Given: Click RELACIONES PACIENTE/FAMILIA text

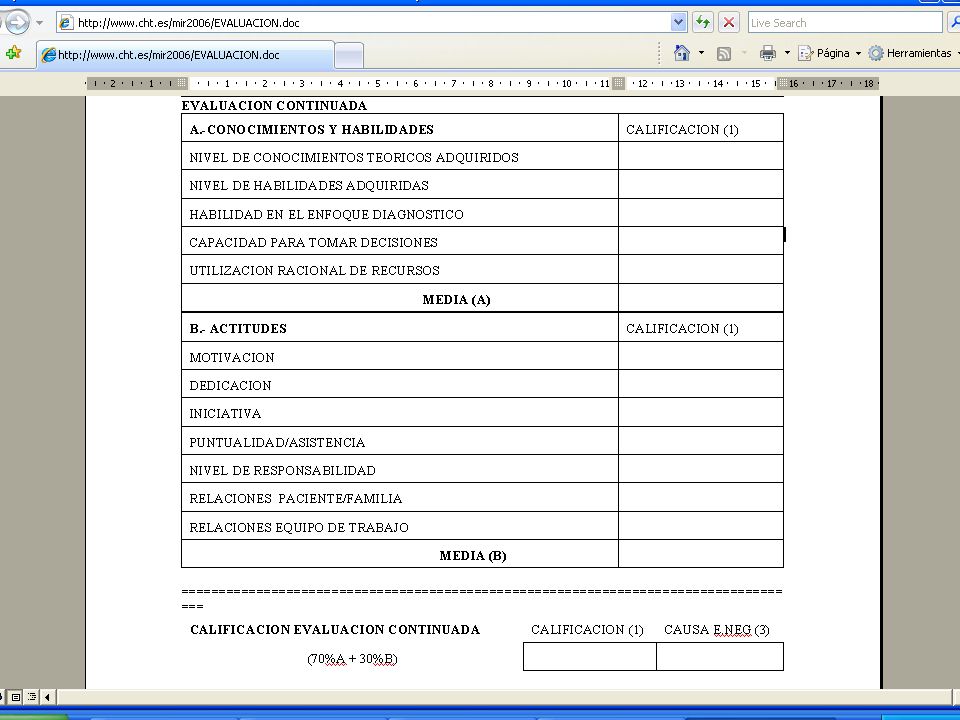Looking at the screenshot, I should (x=296, y=499).
